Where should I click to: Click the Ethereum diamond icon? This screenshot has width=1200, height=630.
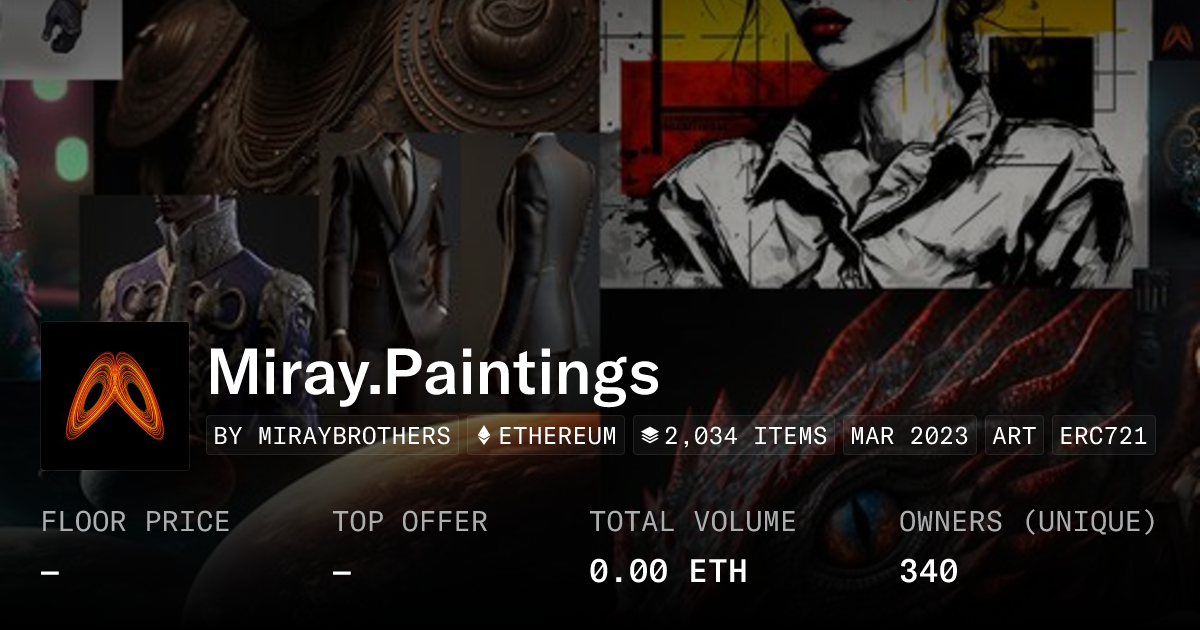484,436
